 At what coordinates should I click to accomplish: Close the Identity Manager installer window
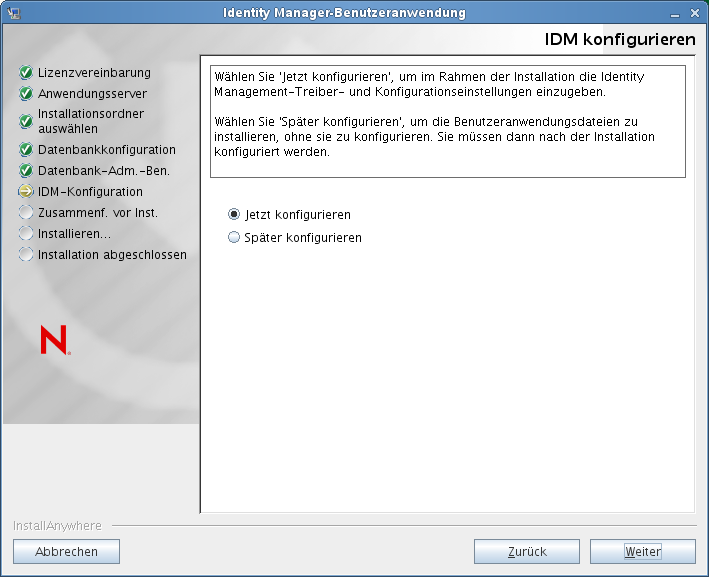pyautogui.click(x=695, y=13)
